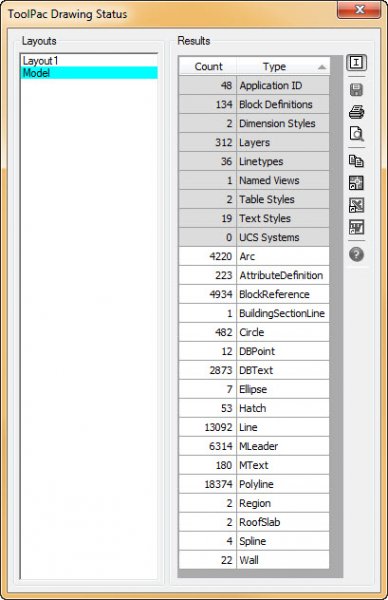Click the count value 18374
Screen dimensions: 388x600
pyautogui.click(x=218, y=484)
